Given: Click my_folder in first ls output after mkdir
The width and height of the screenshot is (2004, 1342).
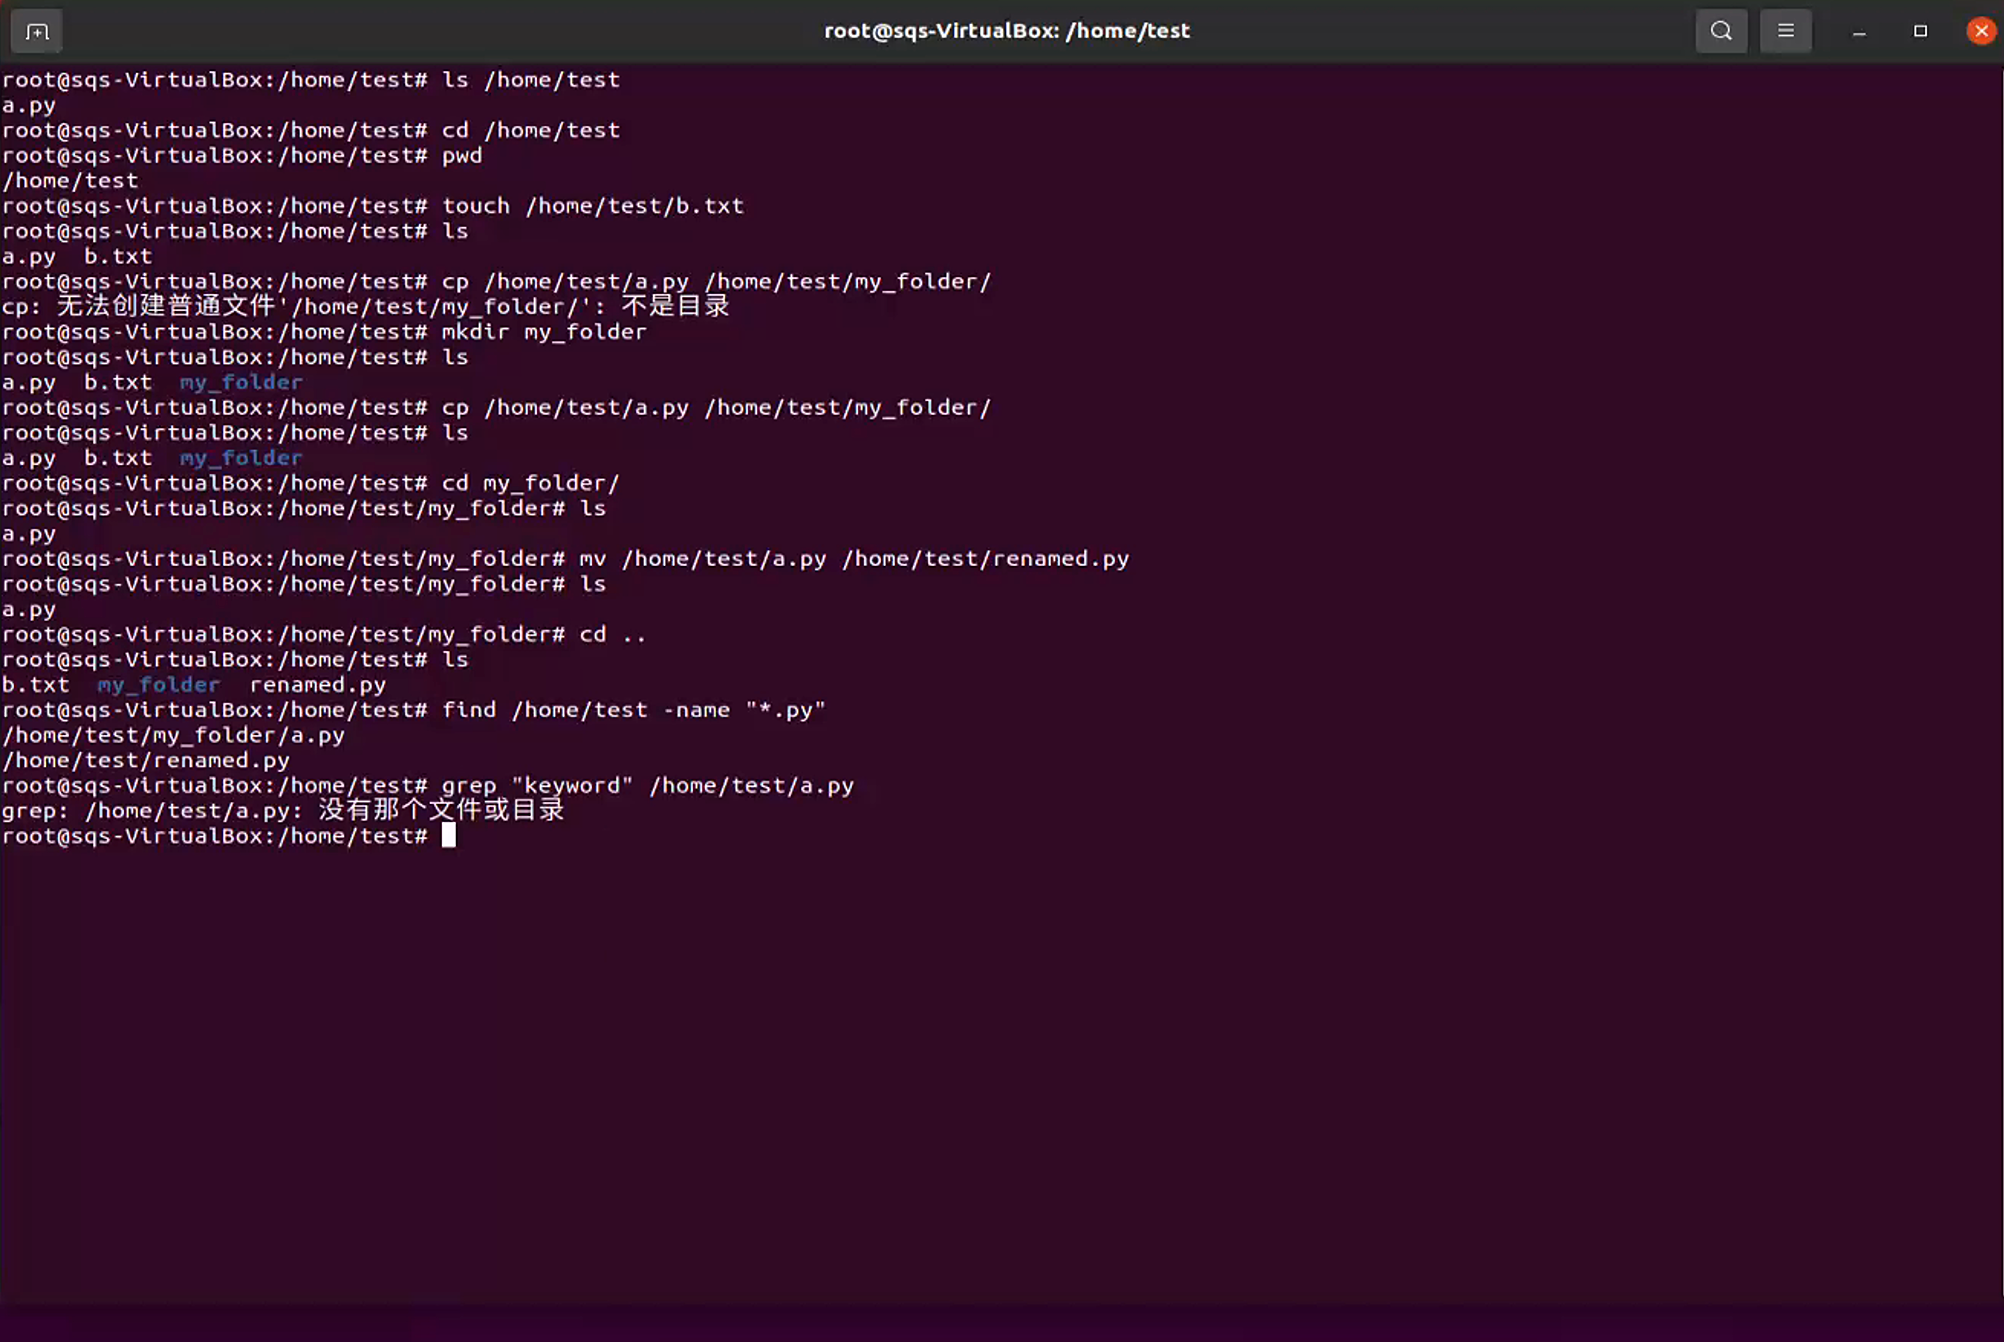Looking at the screenshot, I should pos(241,382).
